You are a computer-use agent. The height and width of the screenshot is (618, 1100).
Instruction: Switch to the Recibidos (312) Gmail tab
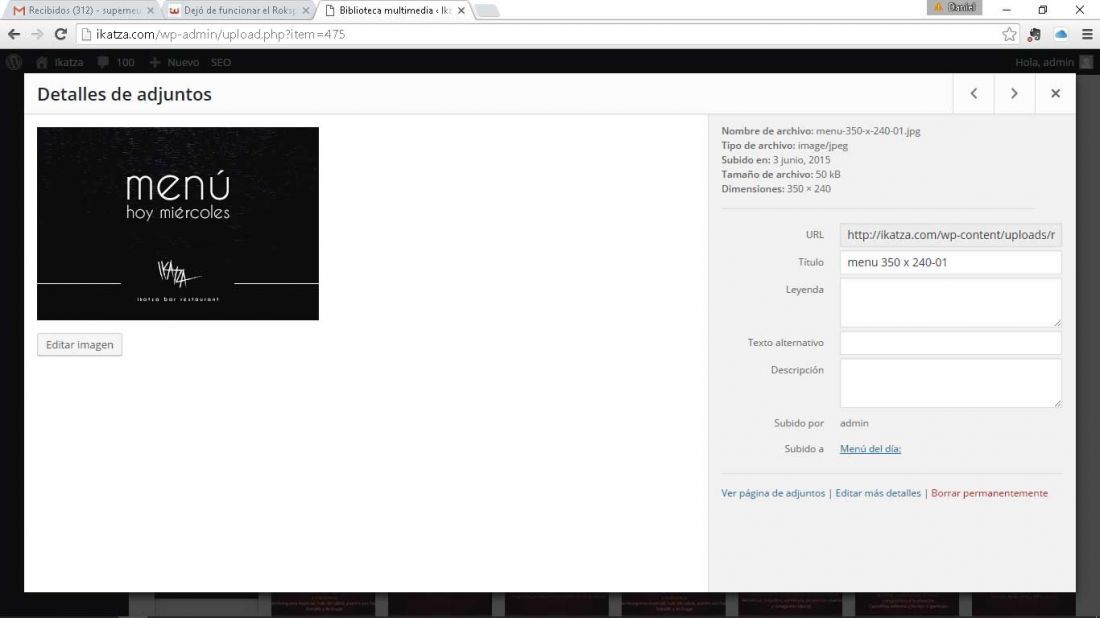click(84, 11)
